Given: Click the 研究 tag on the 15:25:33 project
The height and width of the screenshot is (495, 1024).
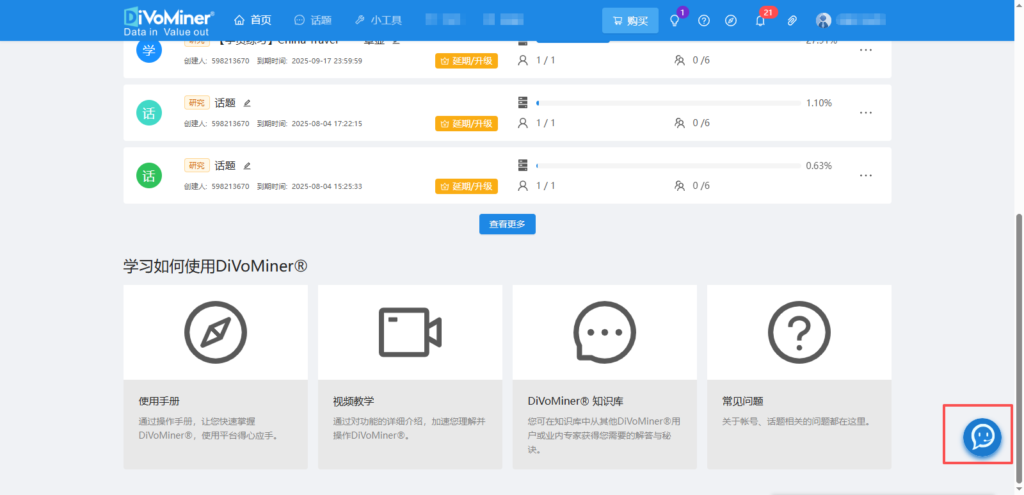Looking at the screenshot, I should click(x=197, y=165).
